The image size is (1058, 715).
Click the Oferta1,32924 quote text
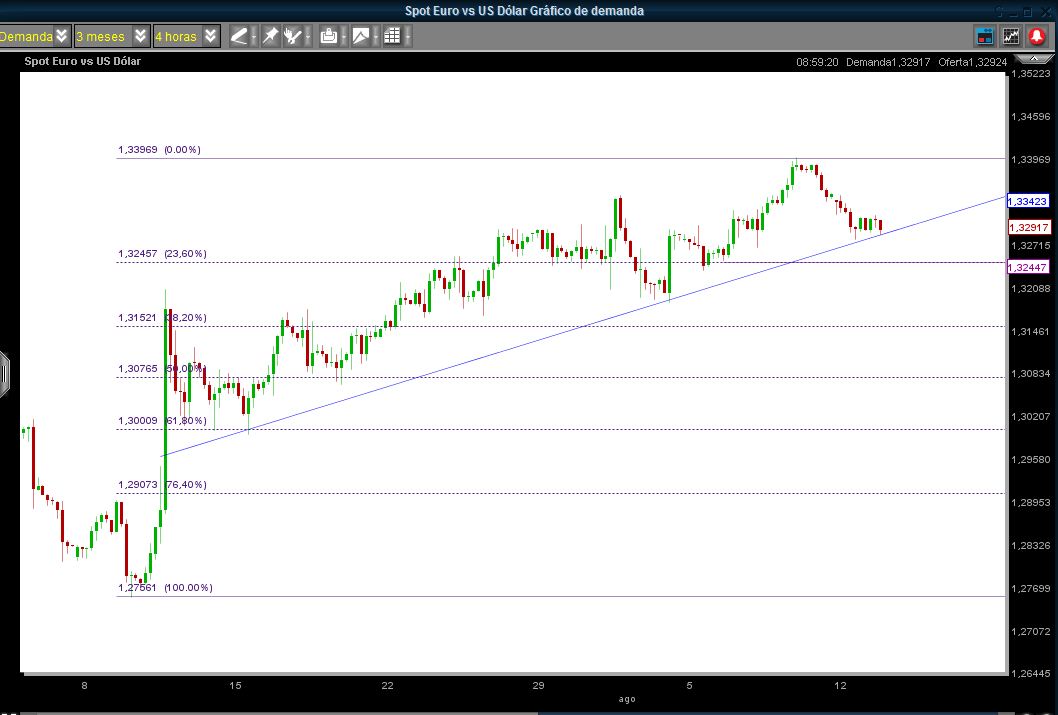[972, 62]
